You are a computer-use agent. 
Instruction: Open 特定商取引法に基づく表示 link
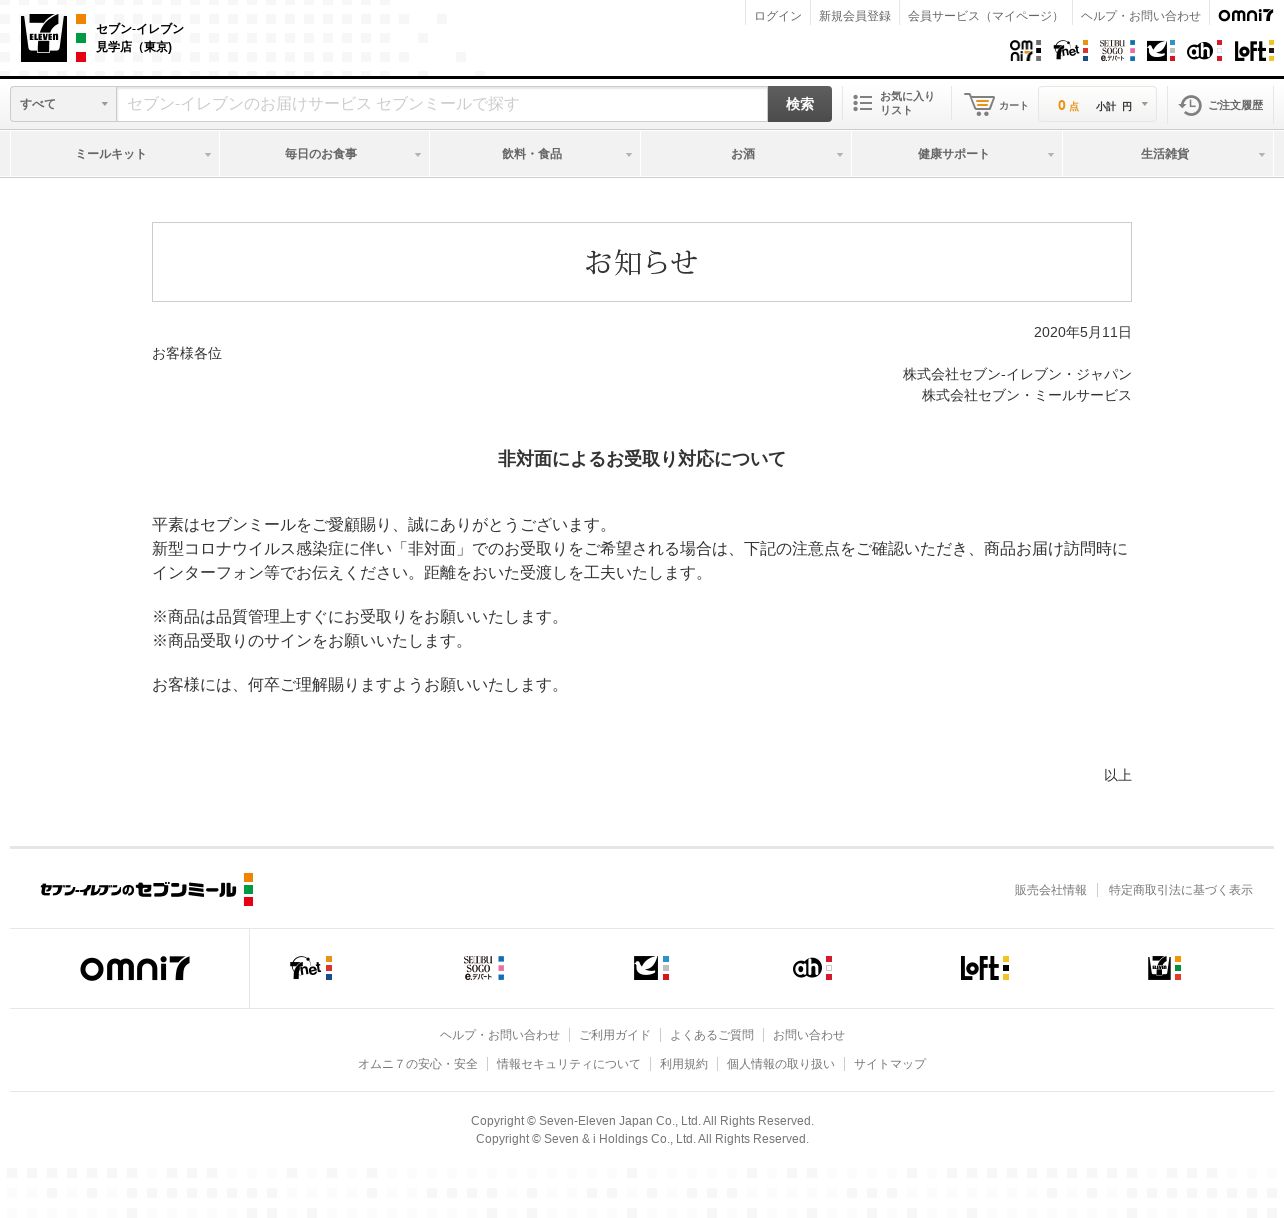(x=1181, y=890)
